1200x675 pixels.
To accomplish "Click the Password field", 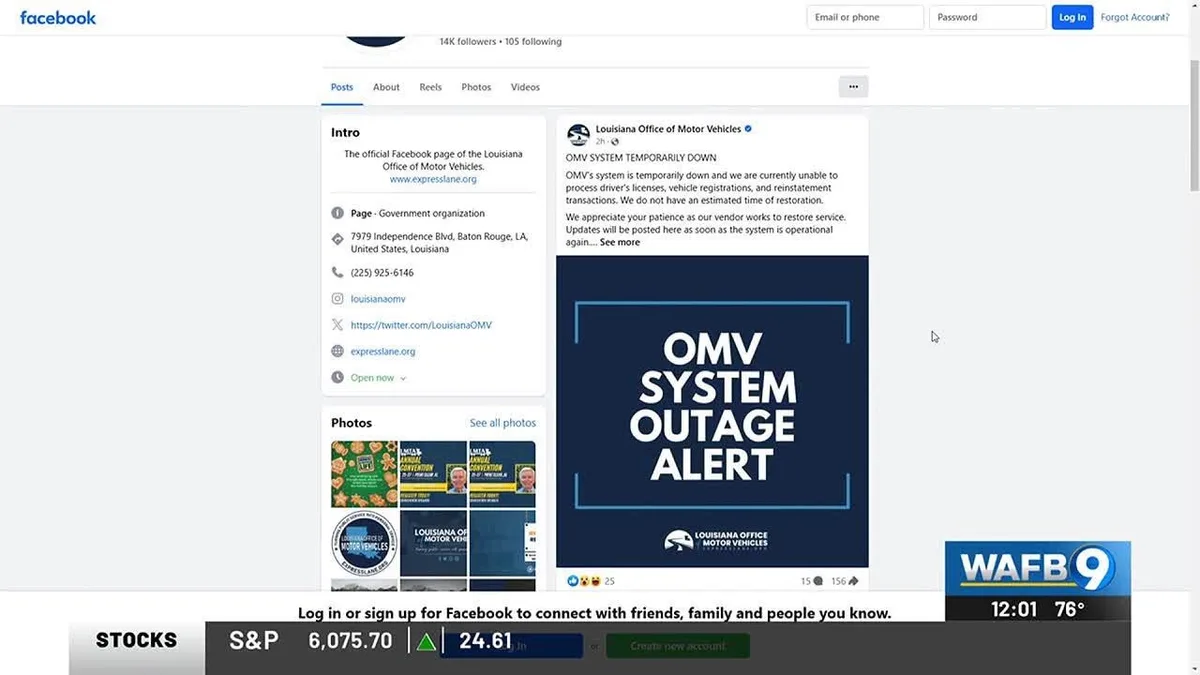I will [987, 17].
